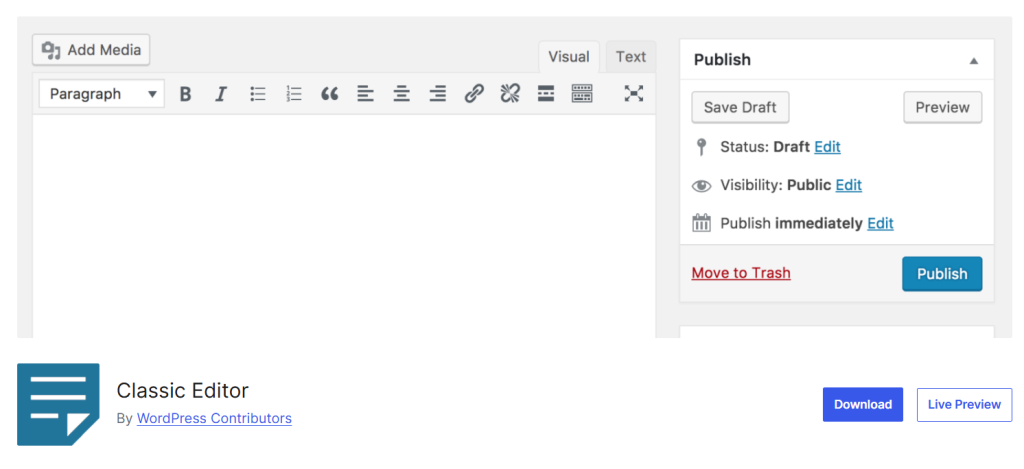Viewport: 1024px width, 469px height.
Task: Insert a numbered list
Action: click(x=294, y=94)
